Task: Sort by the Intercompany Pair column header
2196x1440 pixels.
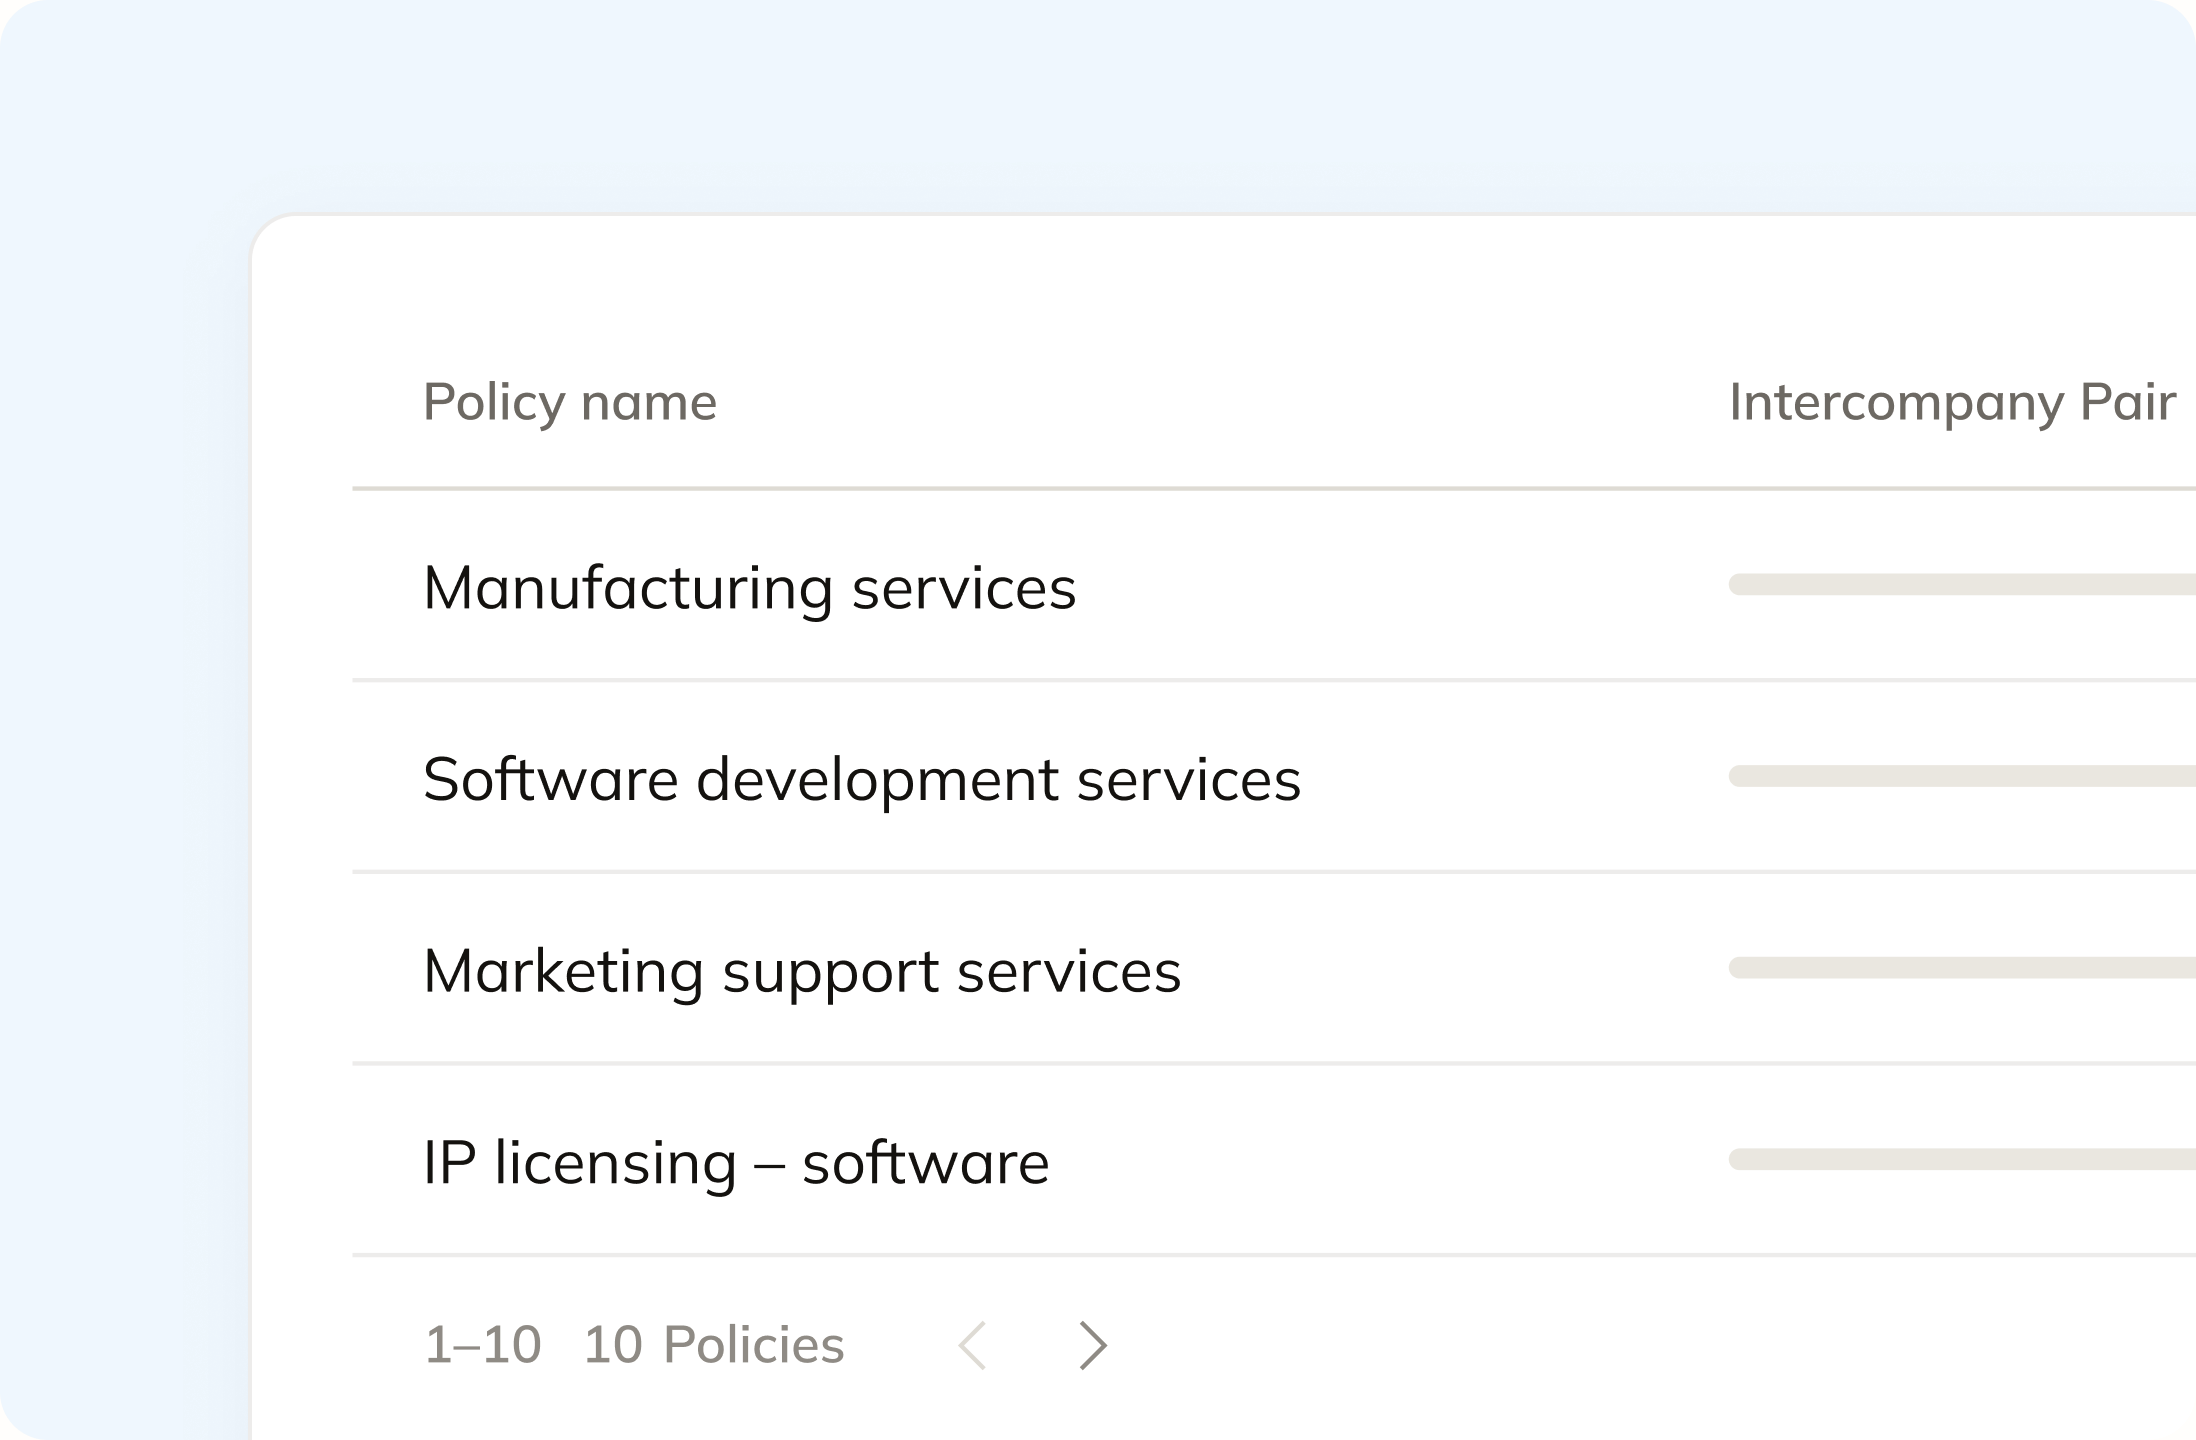Action: click(1952, 402)
